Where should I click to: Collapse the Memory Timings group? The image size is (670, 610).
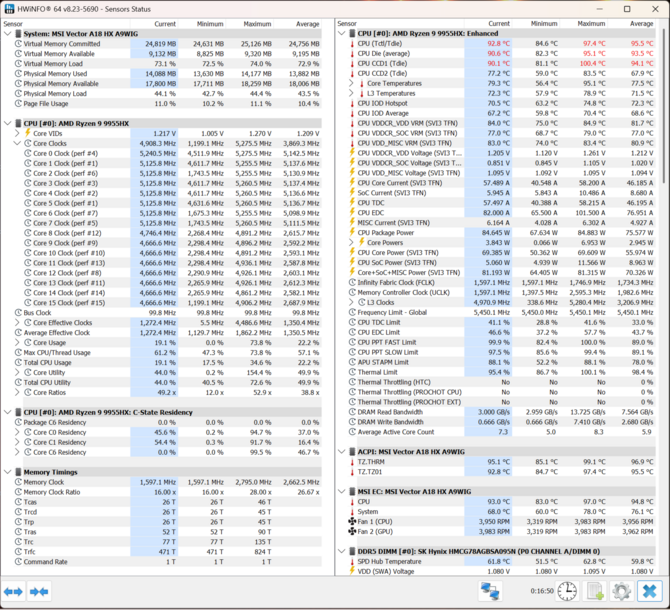pyautogui.click(x=7, y=472)
